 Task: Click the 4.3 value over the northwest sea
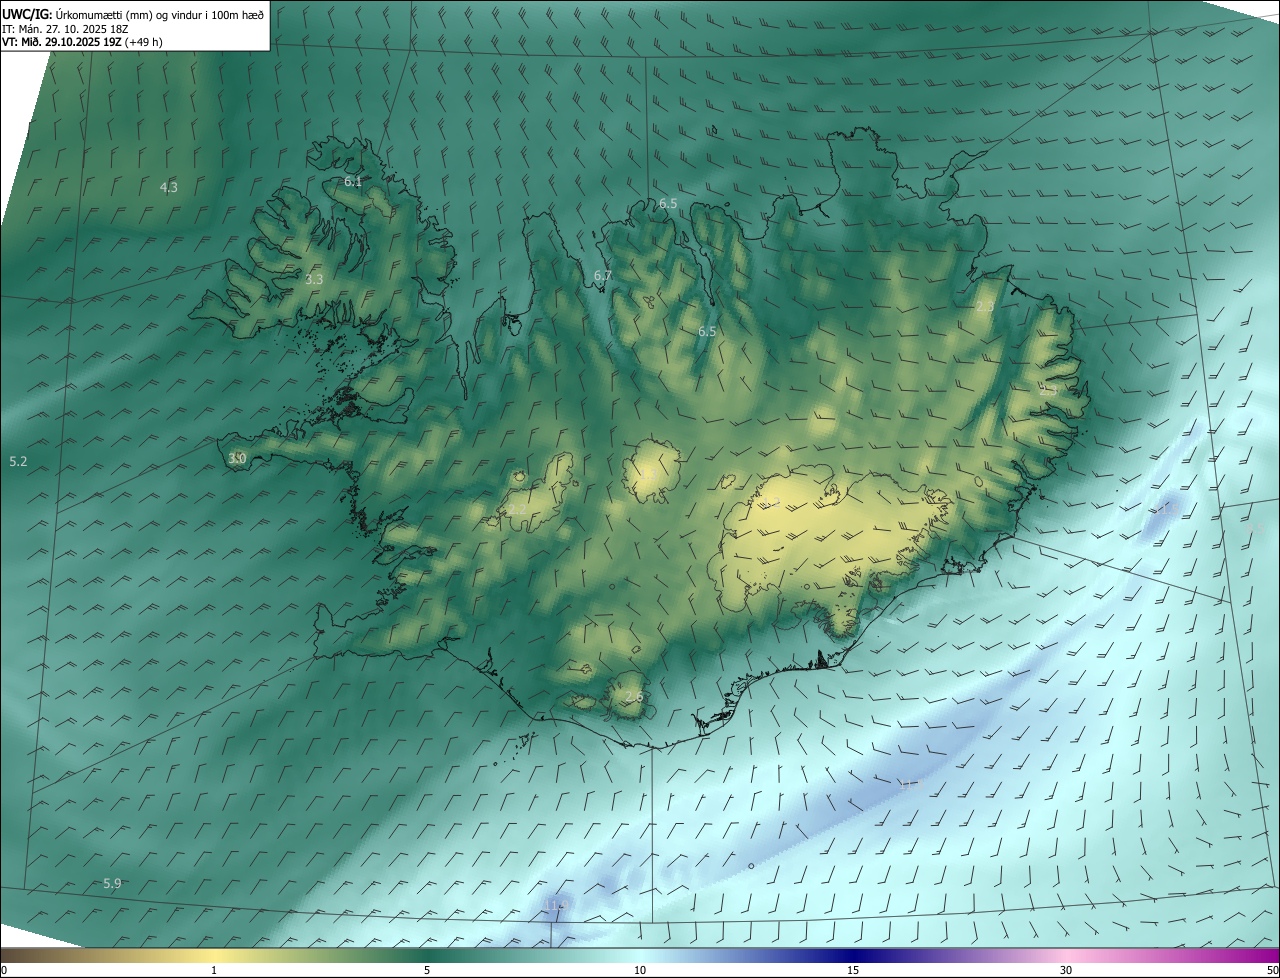coord(169,187)
